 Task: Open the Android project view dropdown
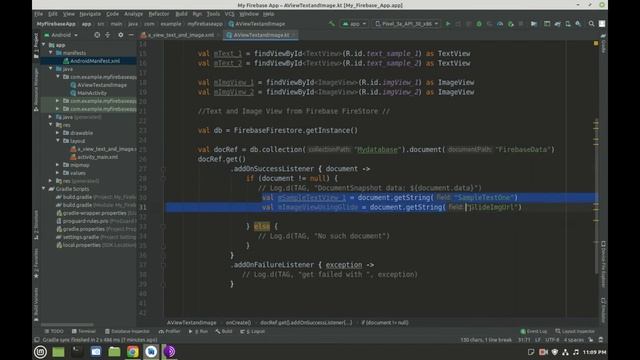pyautogui.click(x=61, y=35)
